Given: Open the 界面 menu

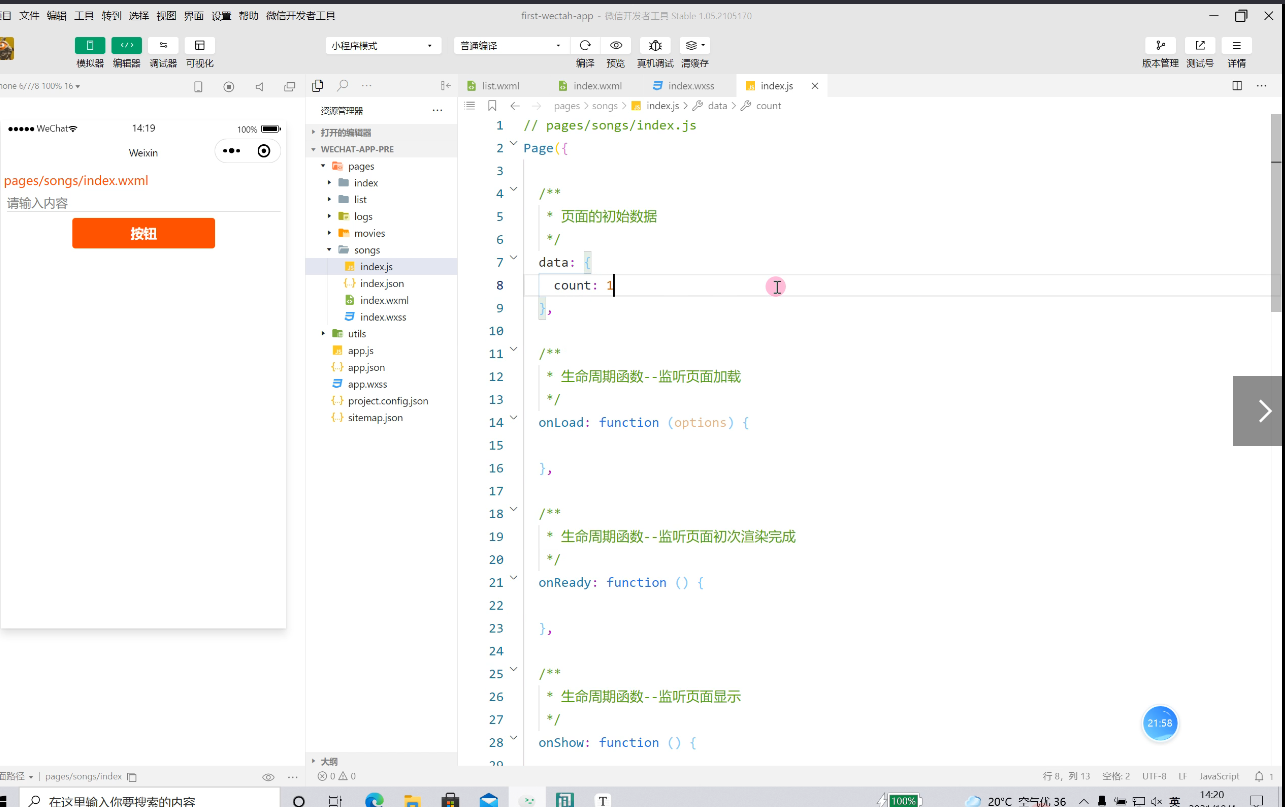Looking at the screenshot, I should pyautogui.click(x=194, y=16).
